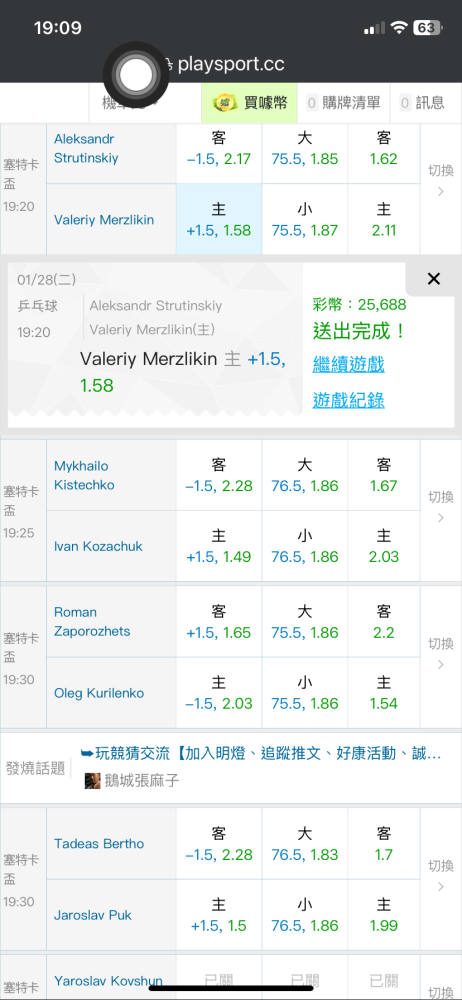Expand 切換 for Zaporozhets vs Kurilenko match
This screenshot has width=462, height=1000.
tap(440, 654)
